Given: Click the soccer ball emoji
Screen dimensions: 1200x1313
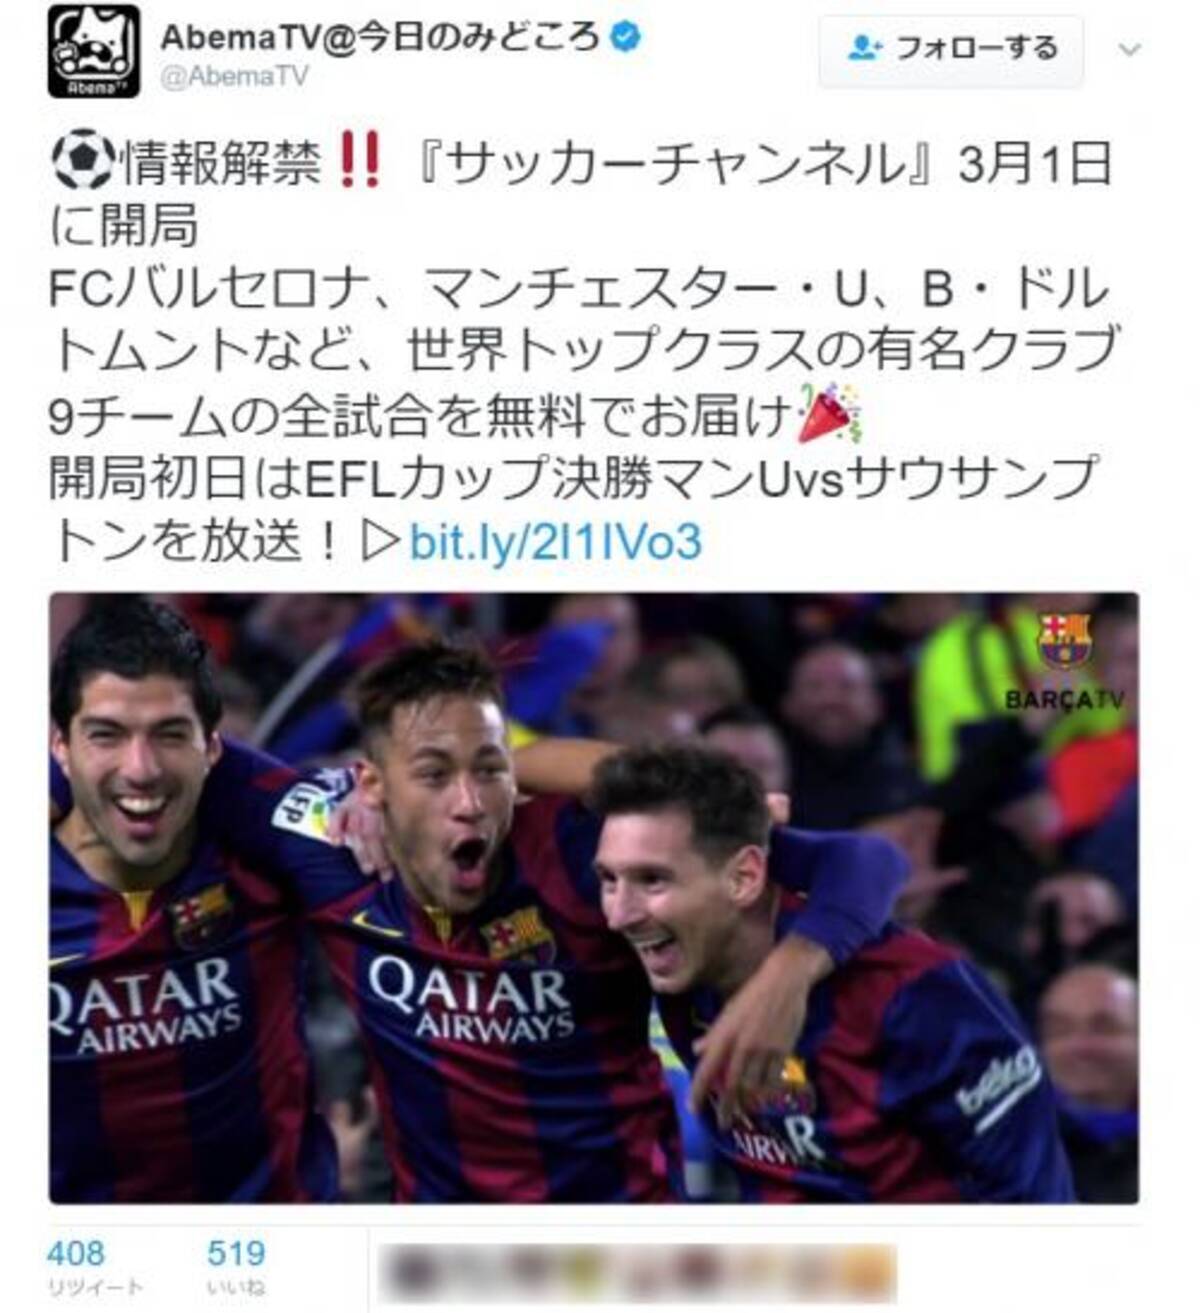Looking at the screenshot, I should (83, 163).
